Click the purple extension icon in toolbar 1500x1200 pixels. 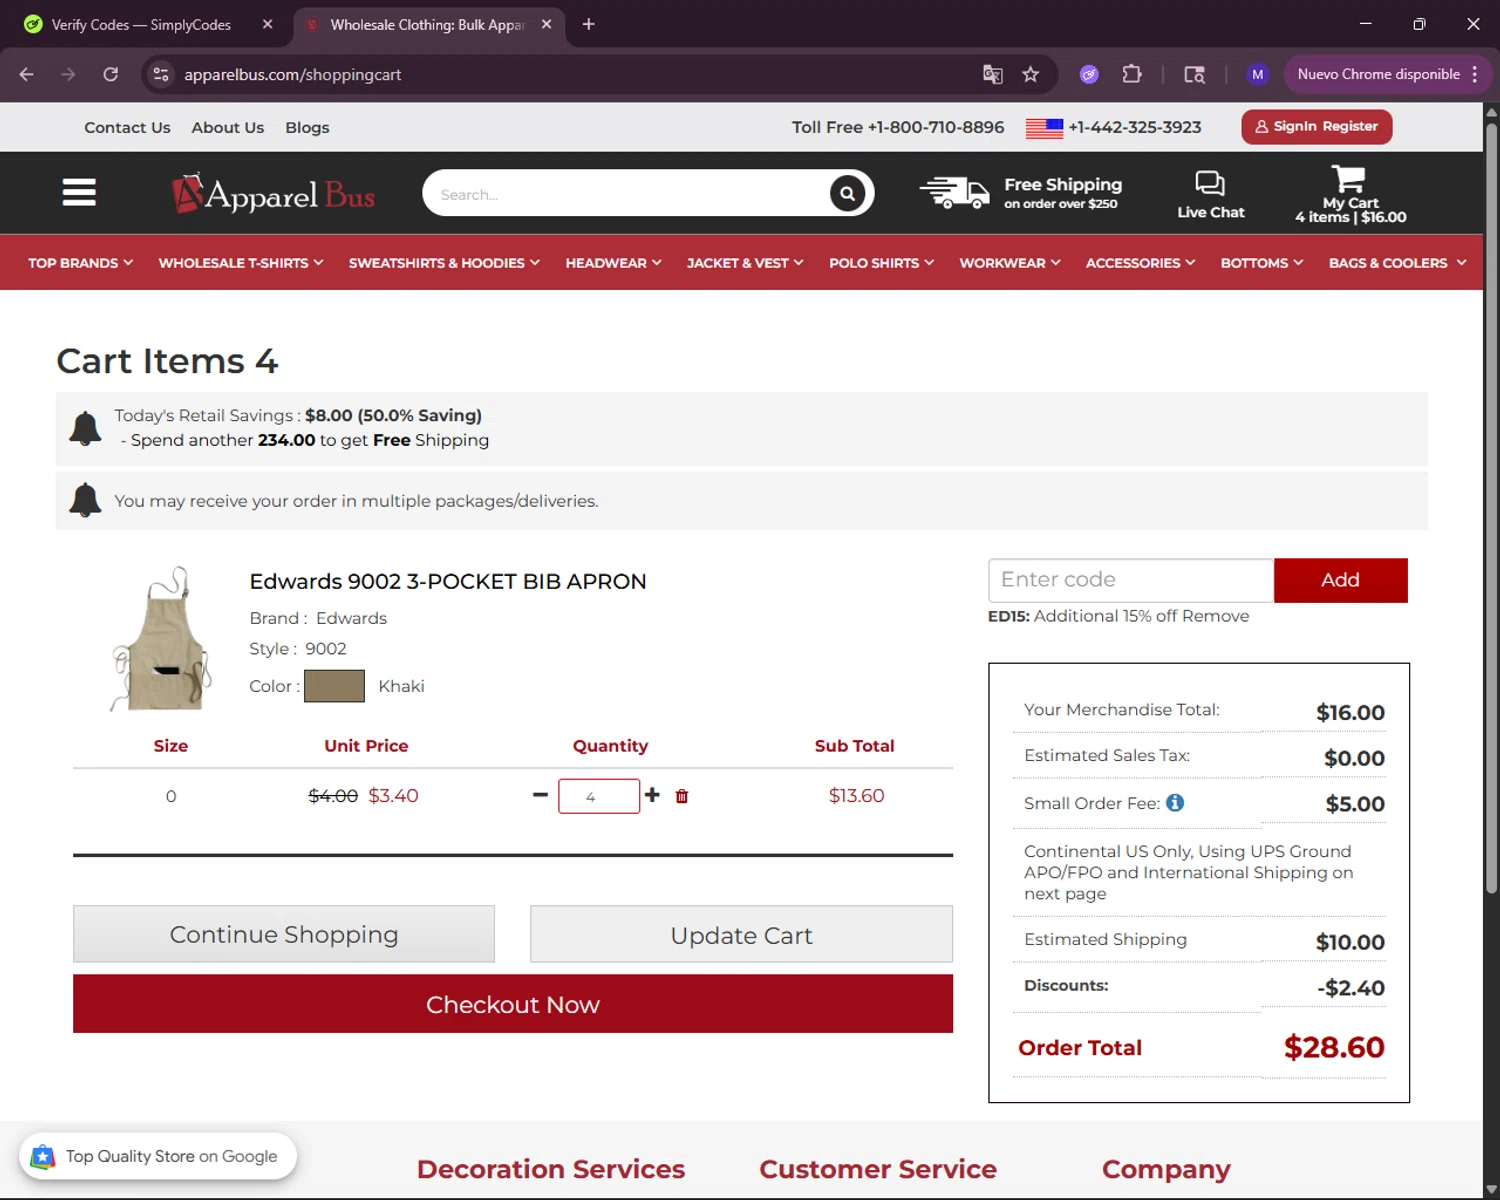point(1089,74)
